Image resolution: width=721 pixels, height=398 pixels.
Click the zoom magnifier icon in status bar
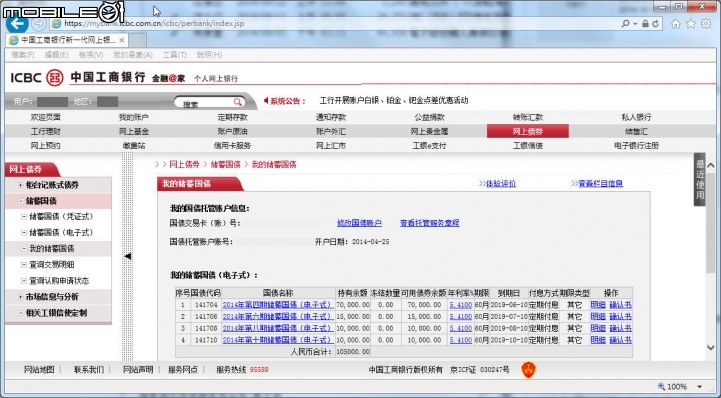click(x=661, y=386)
